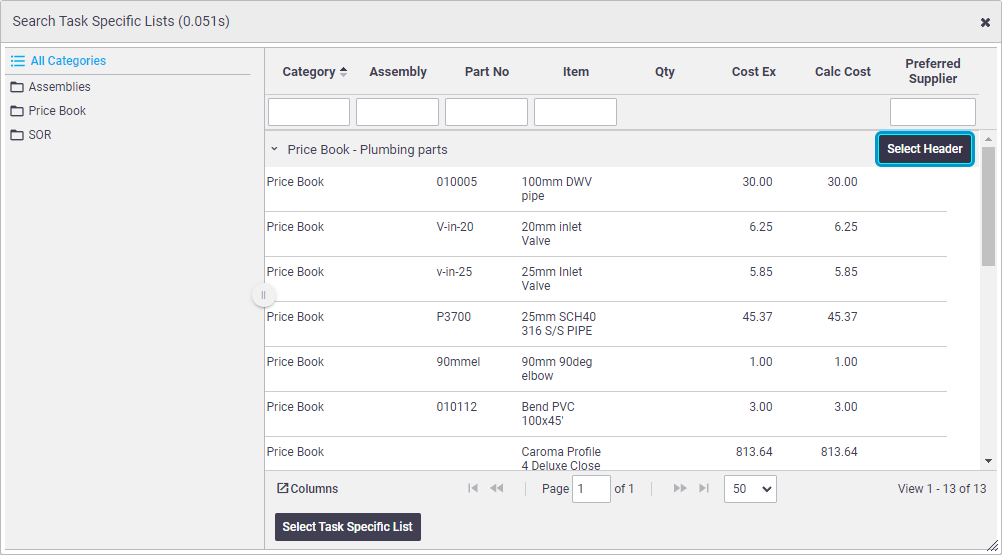Focus the Category filter field
Viewport: 1002px width, 555px height.
[x=309, y=112]
